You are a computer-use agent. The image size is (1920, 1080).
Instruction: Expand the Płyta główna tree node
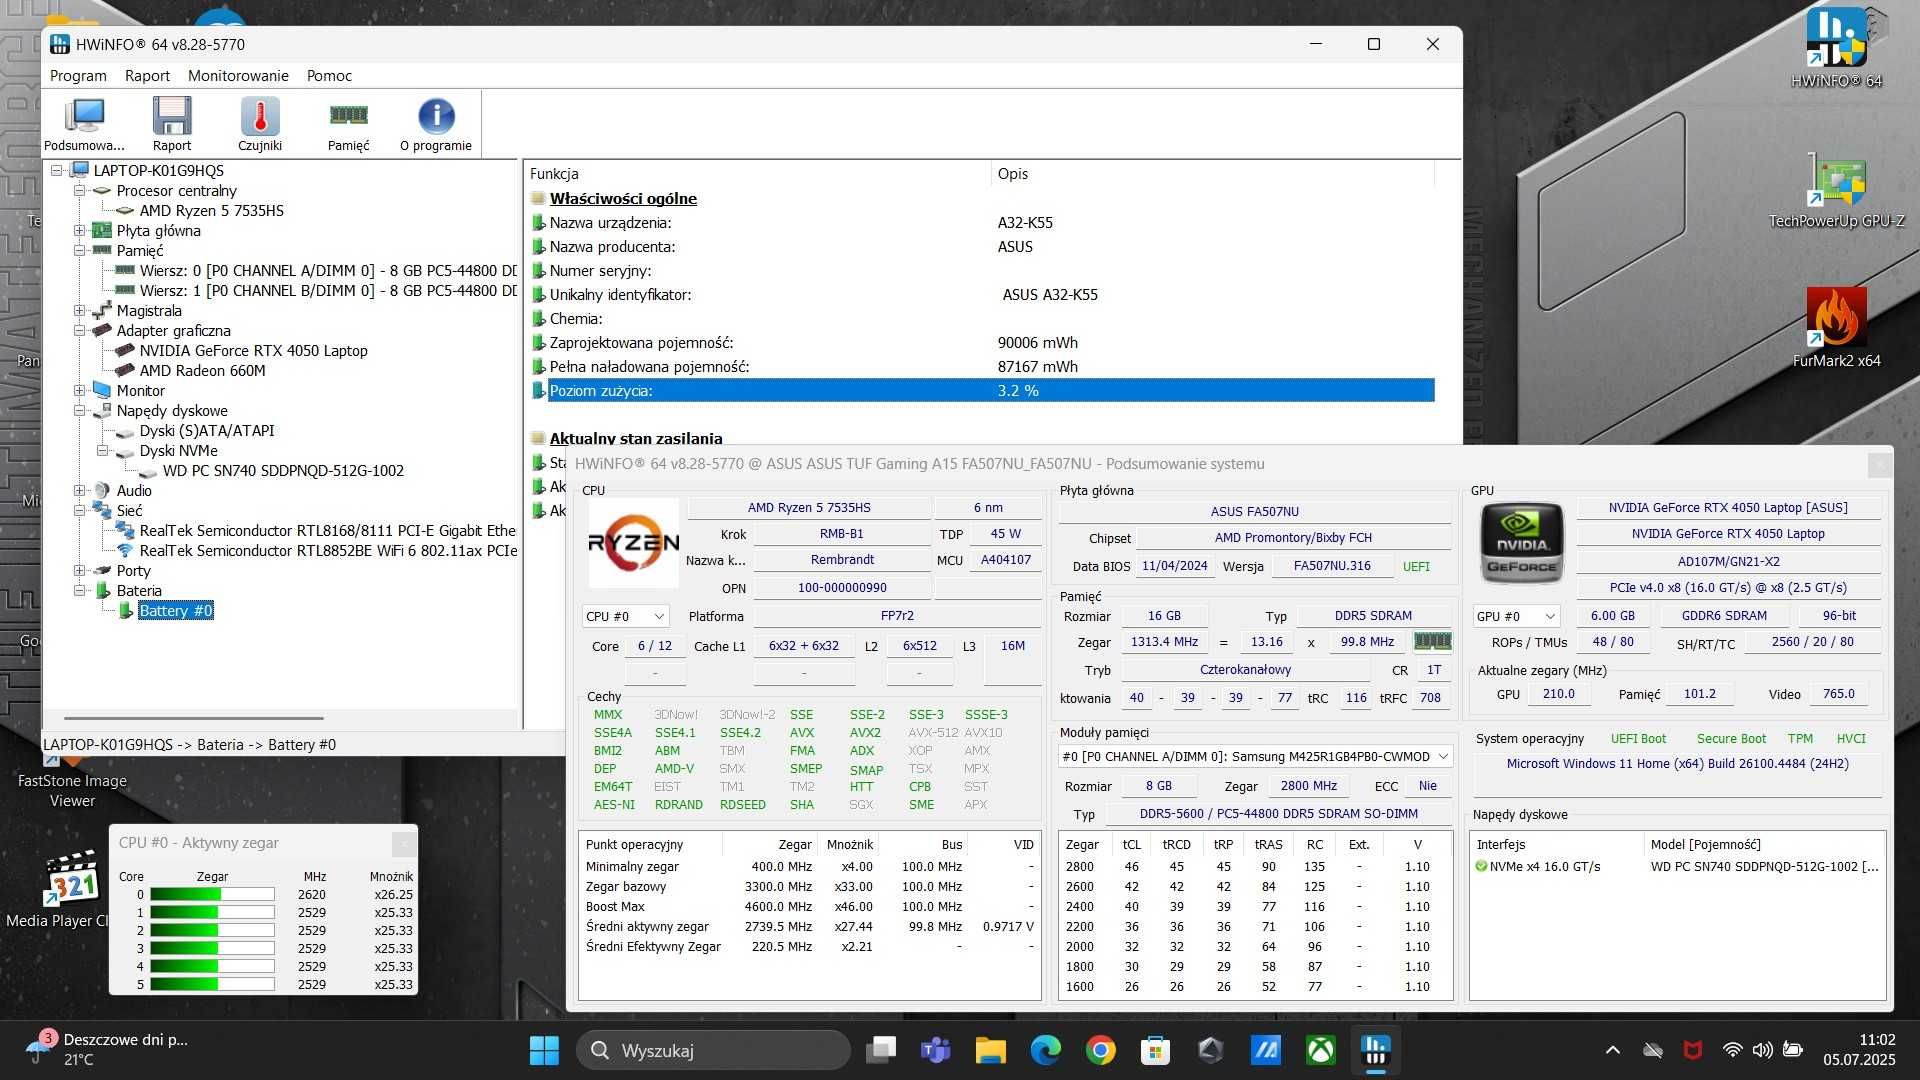tap(79, 231)
